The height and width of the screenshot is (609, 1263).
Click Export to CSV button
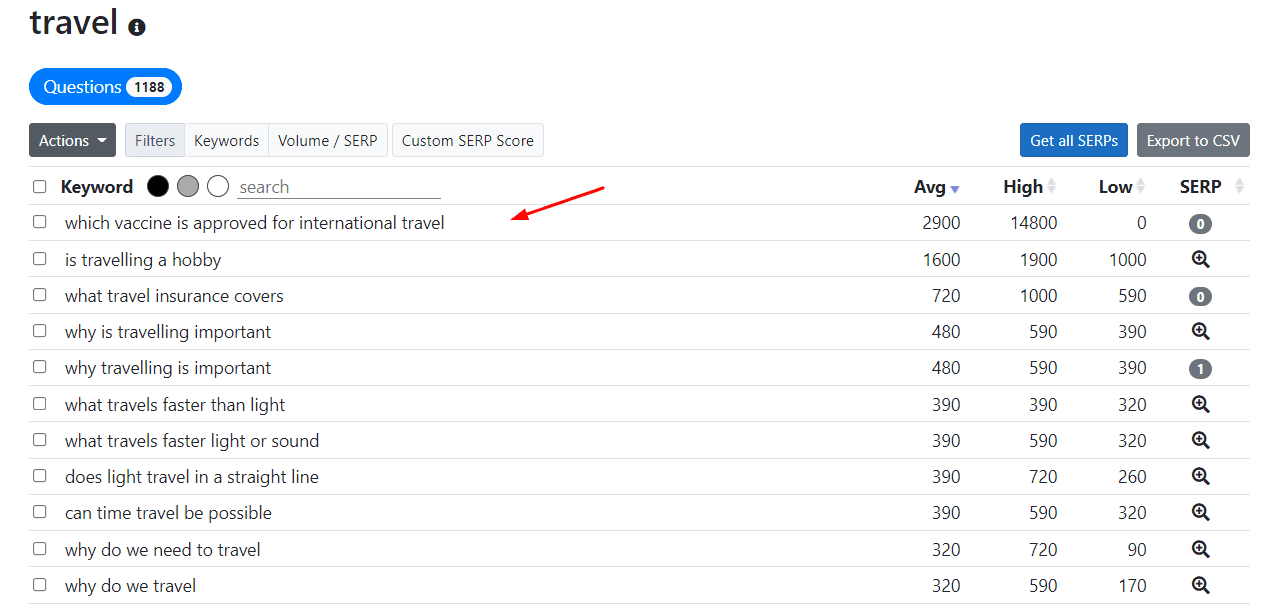coord(1193,140)
